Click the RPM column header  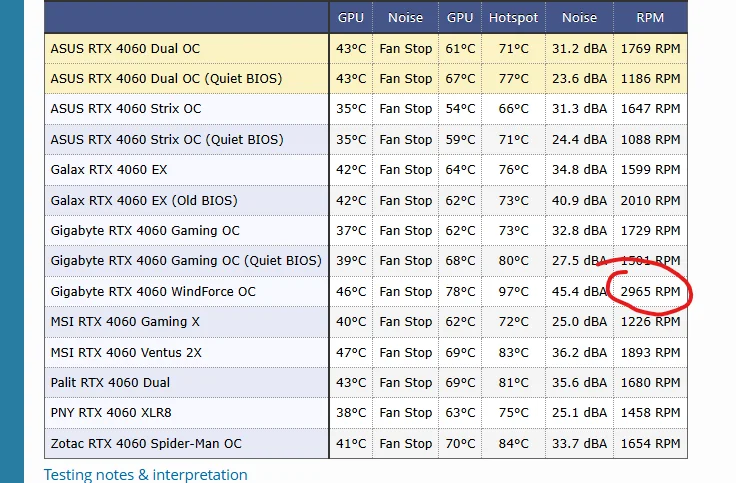pyautogui.click(x=650, y=18)
